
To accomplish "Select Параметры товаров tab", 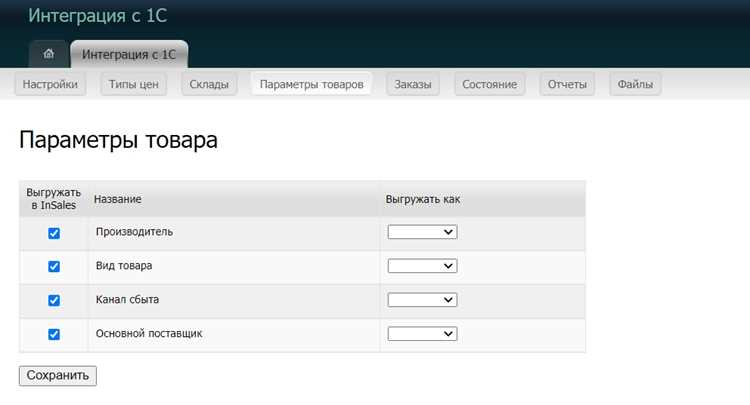I will (311, 84).
